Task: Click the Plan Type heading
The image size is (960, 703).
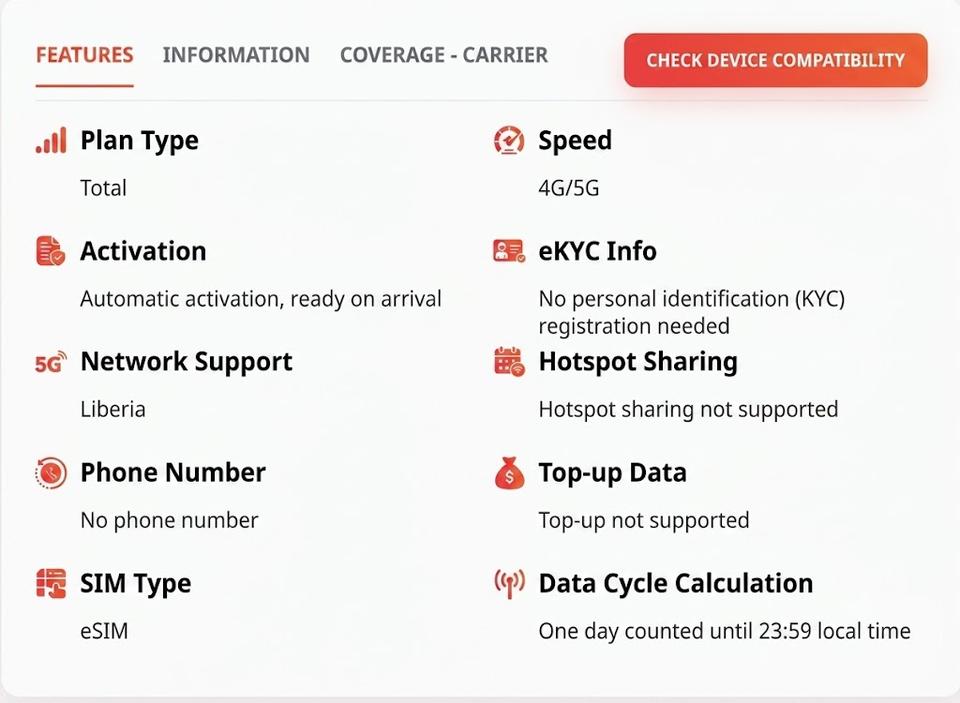Action: click(x=140, y=140)
